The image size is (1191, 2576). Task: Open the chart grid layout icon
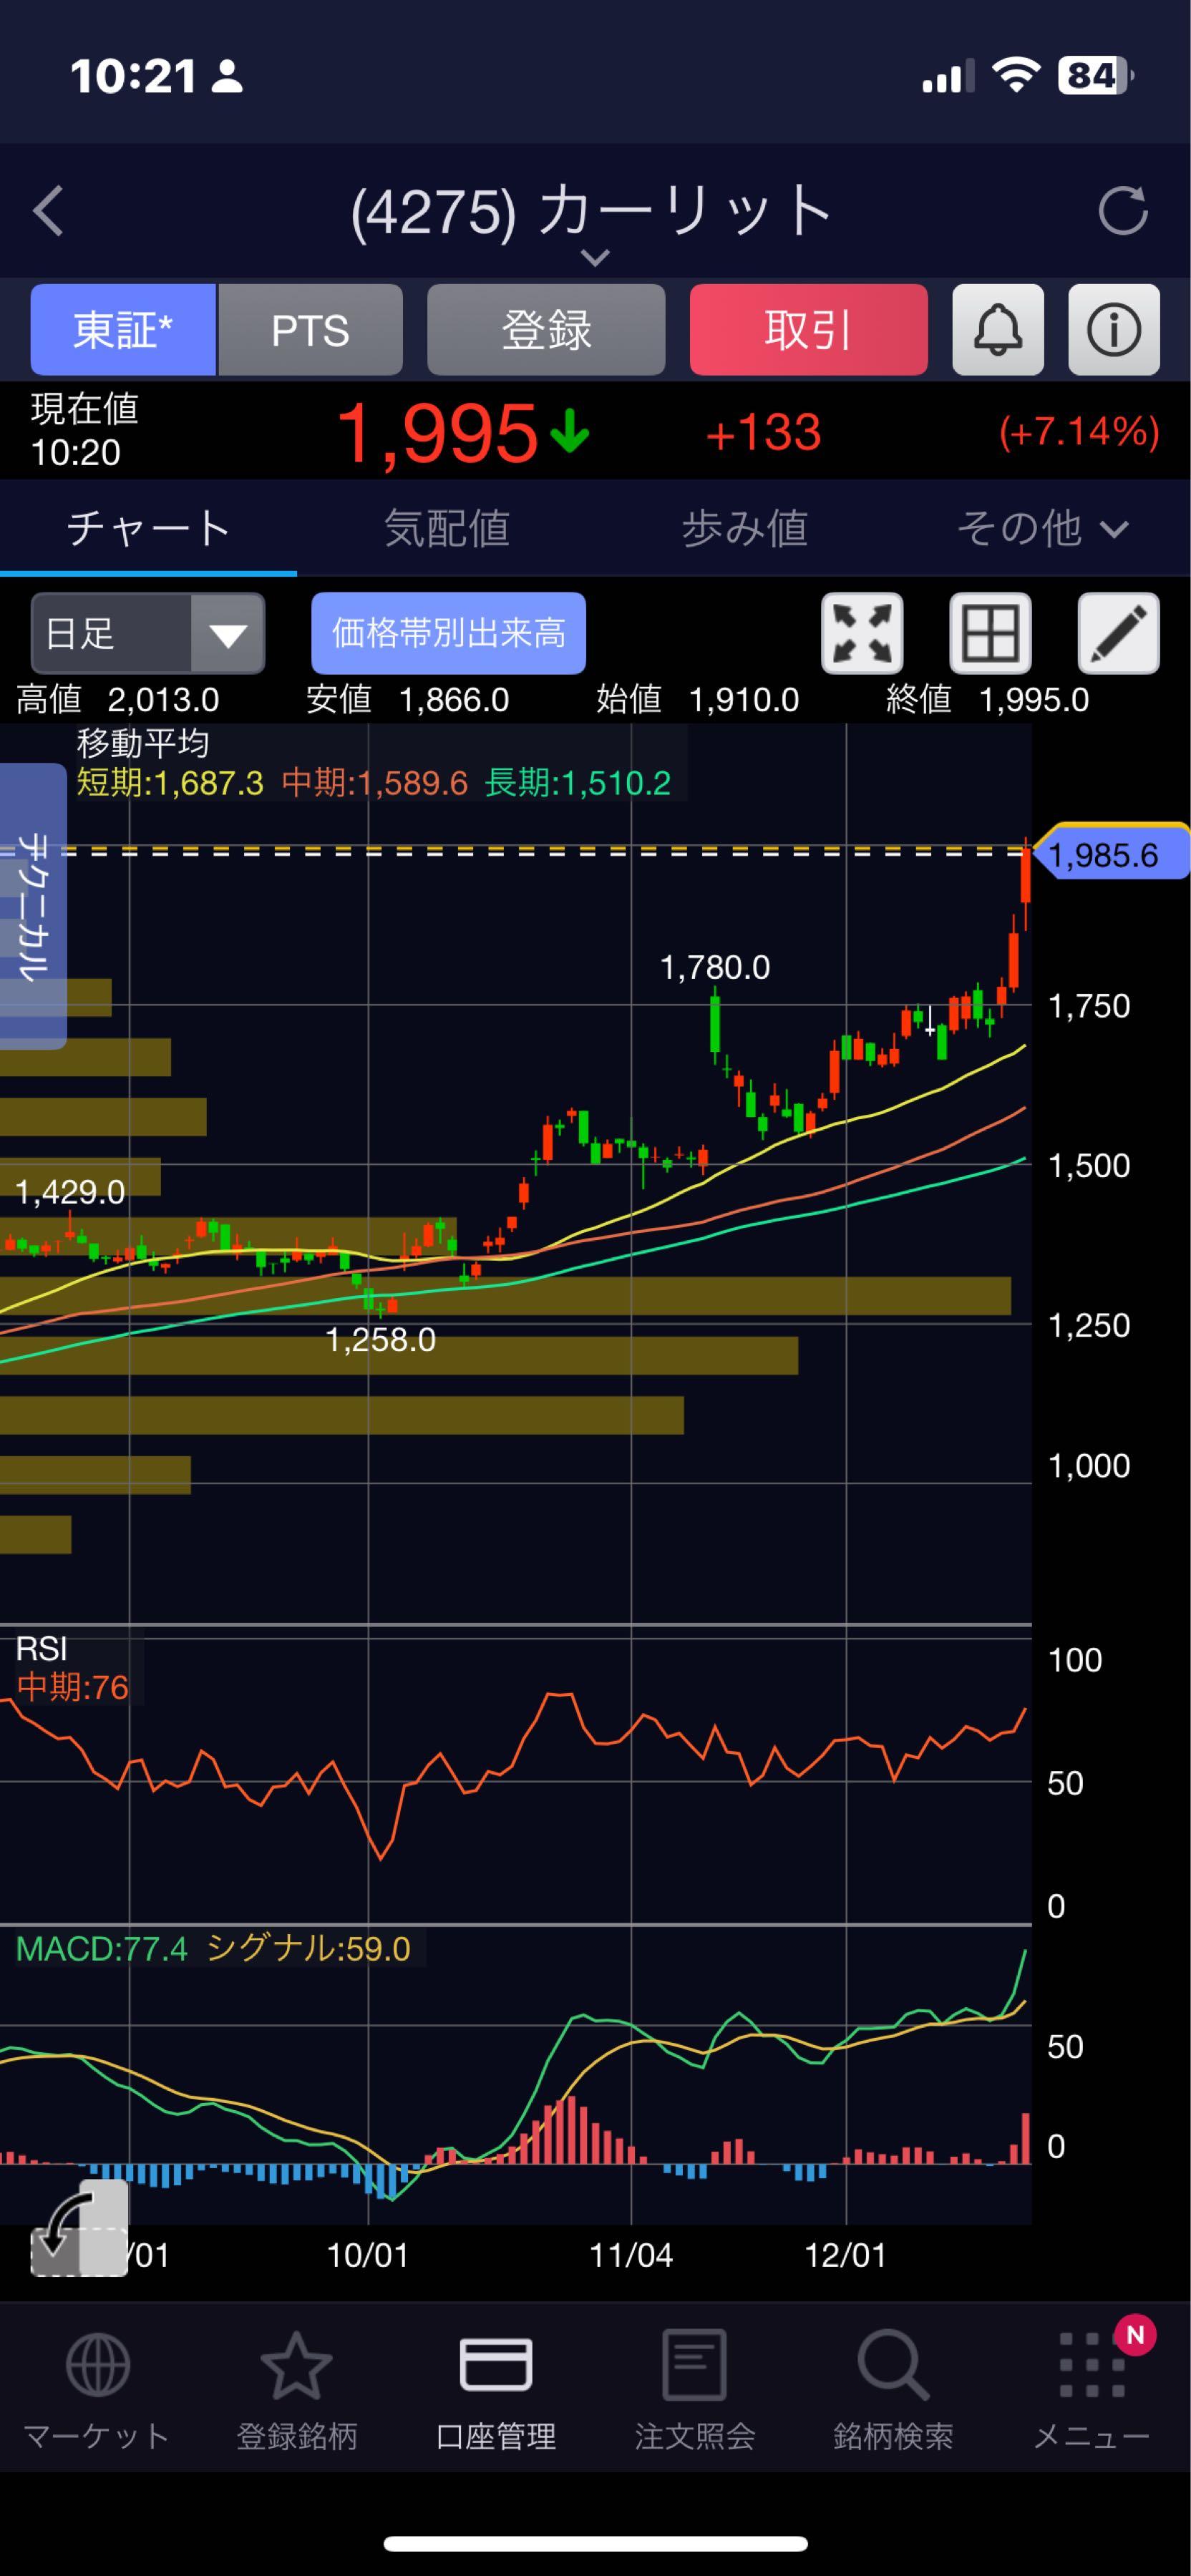989,634
